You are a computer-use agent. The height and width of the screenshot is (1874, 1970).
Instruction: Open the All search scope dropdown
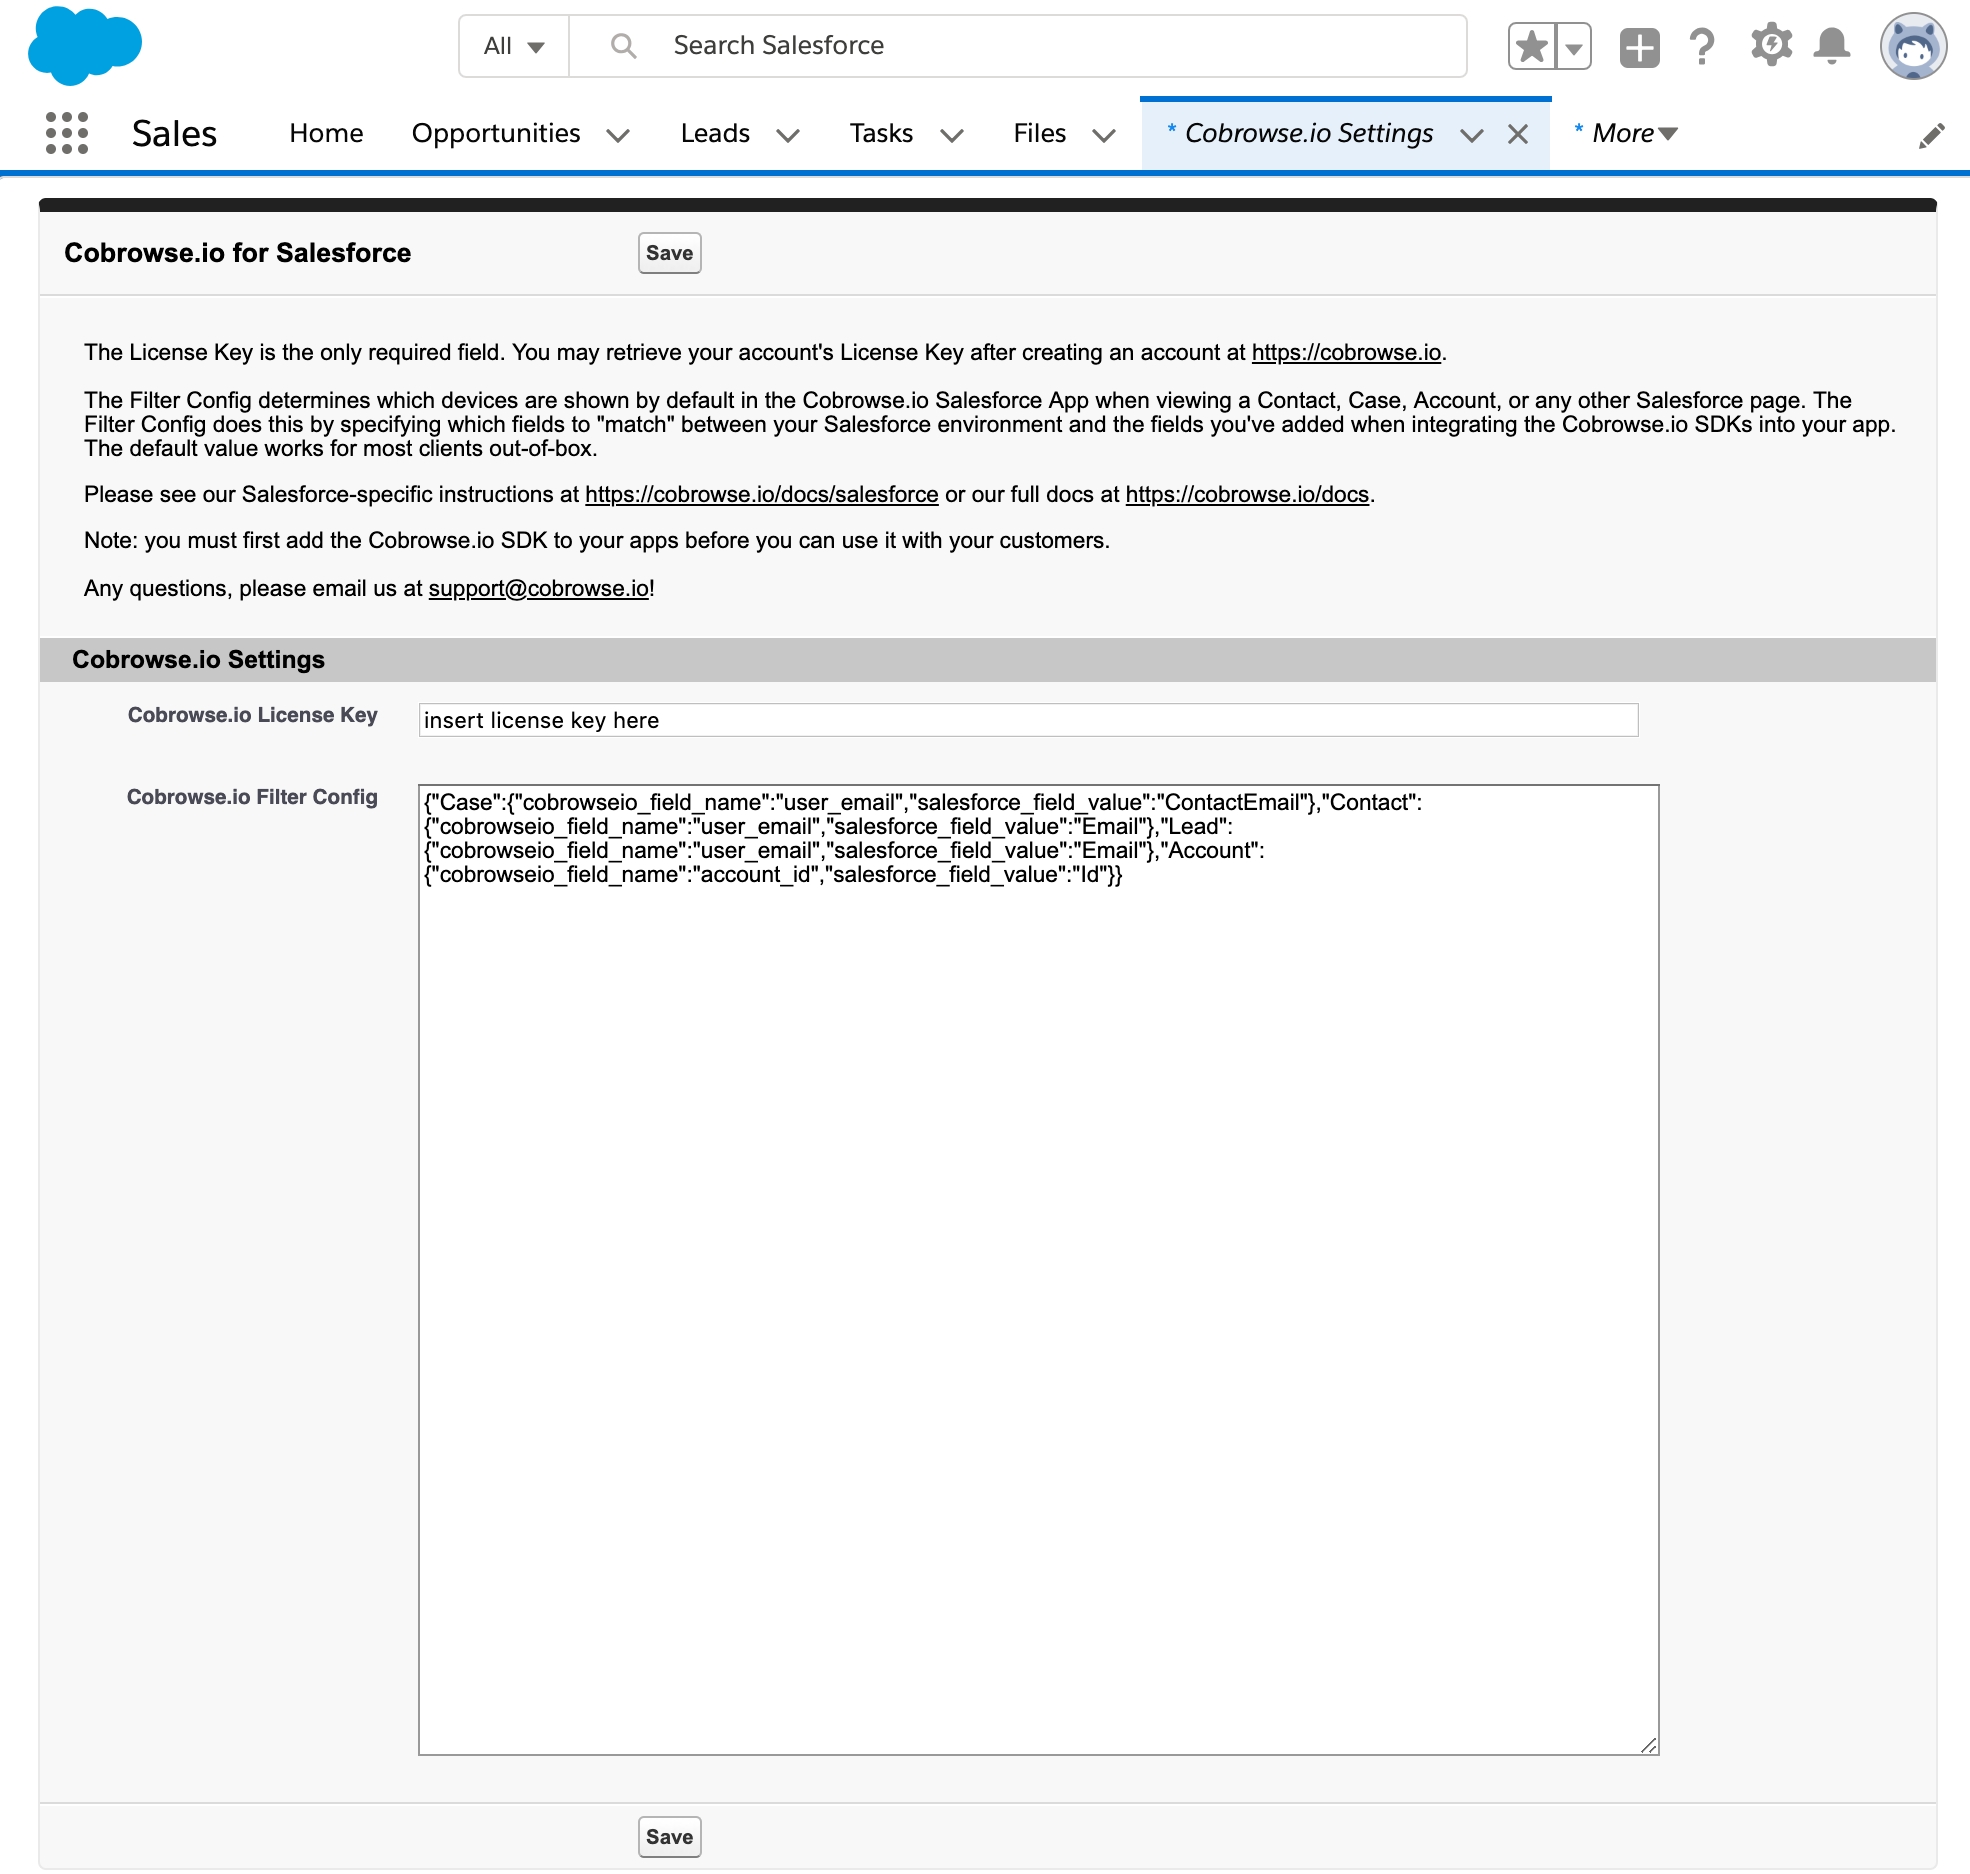(x=514, y=46)
